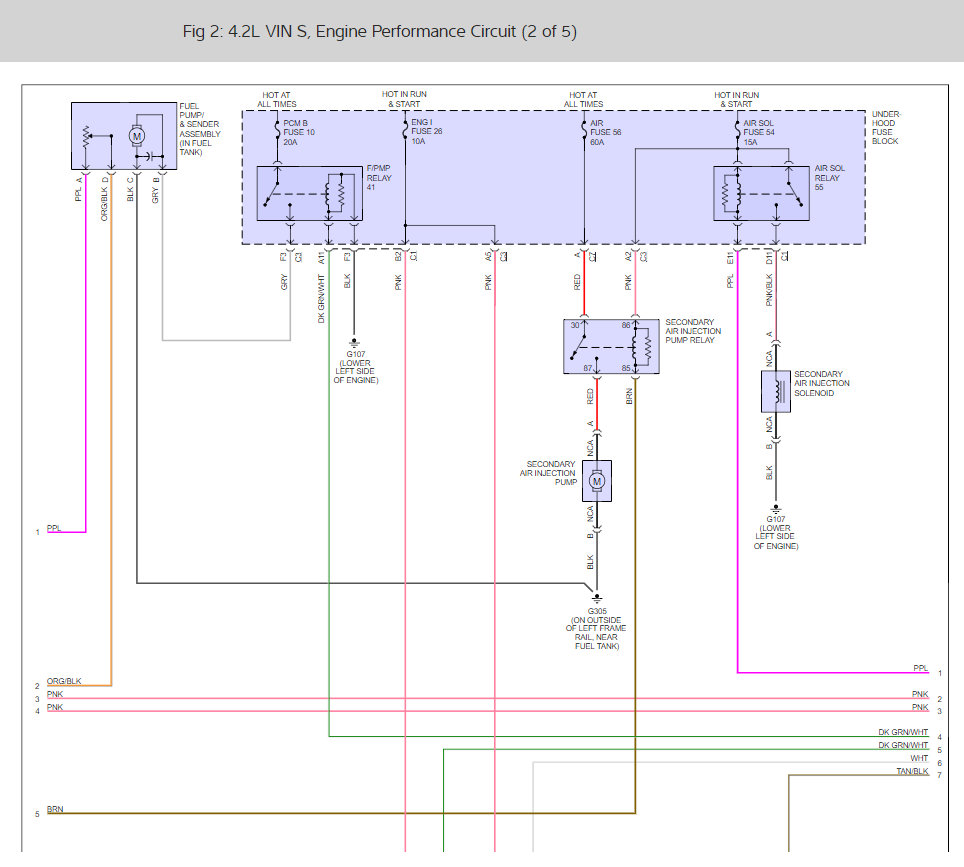Image resolution: width=964 pixels, height=867 pixels.
Task: Click the fuel level sender resistor symbol
Action: (88, 137)
